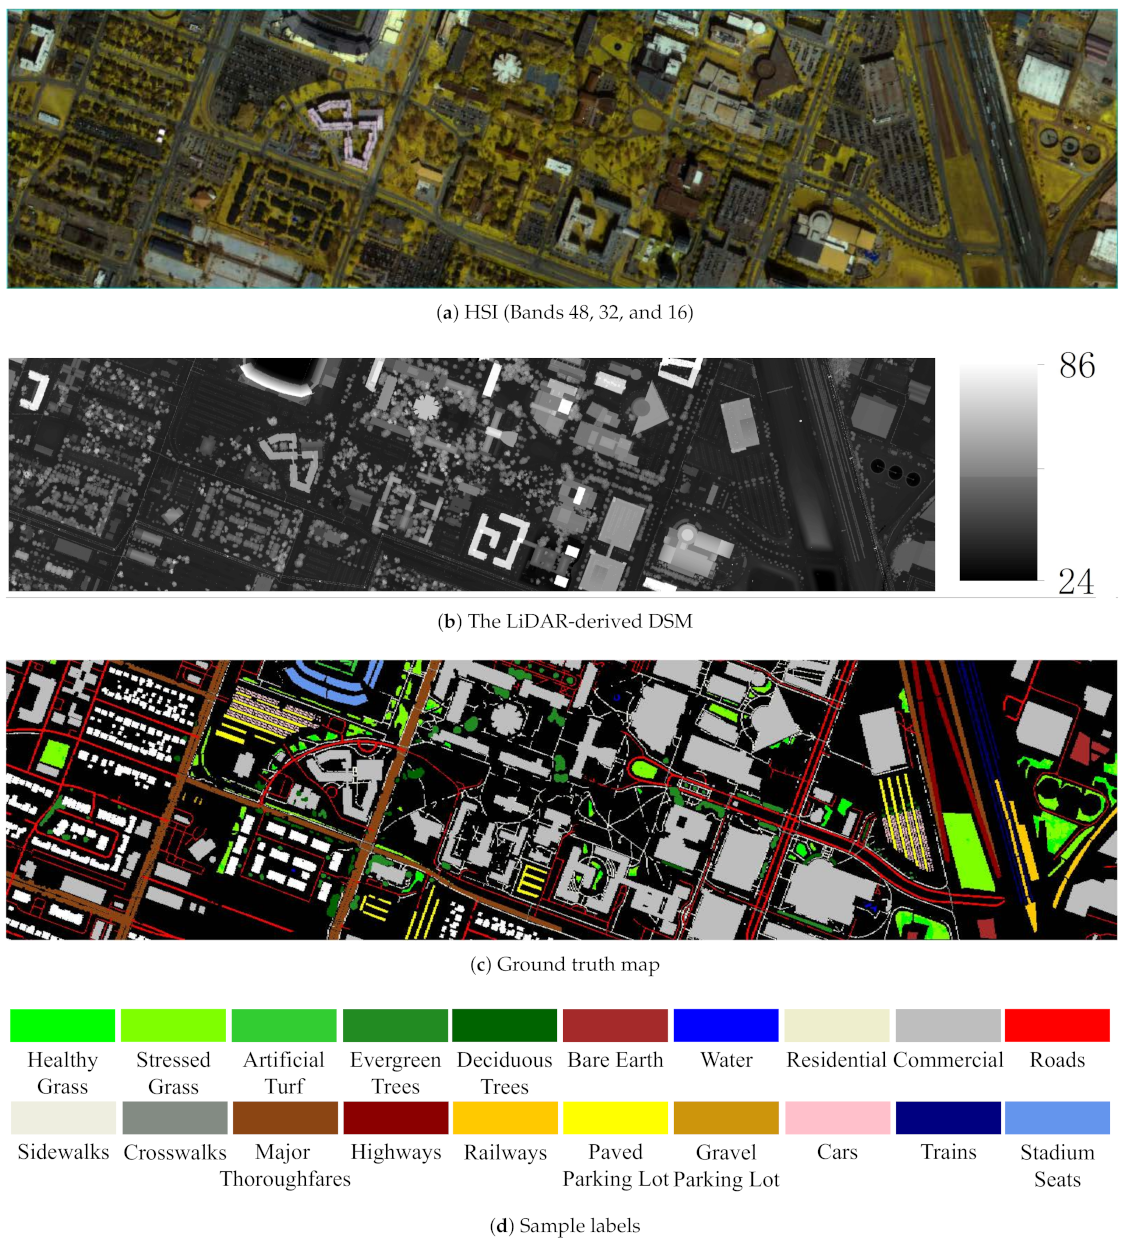Pick the Deciduous Trees color sample
Image resolution: width=1125 pixels, height=1245 pixels.
click(504, 1025)
